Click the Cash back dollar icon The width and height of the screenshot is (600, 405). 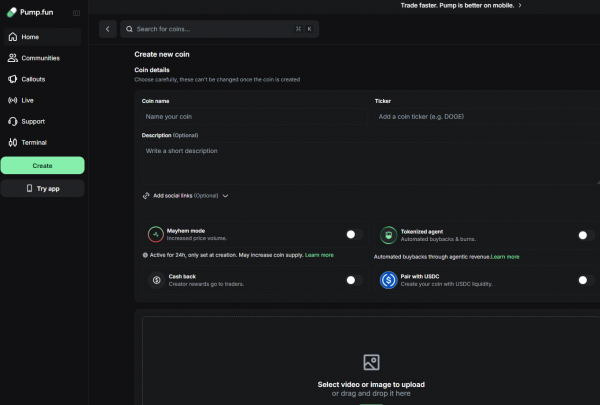(157, 280)
